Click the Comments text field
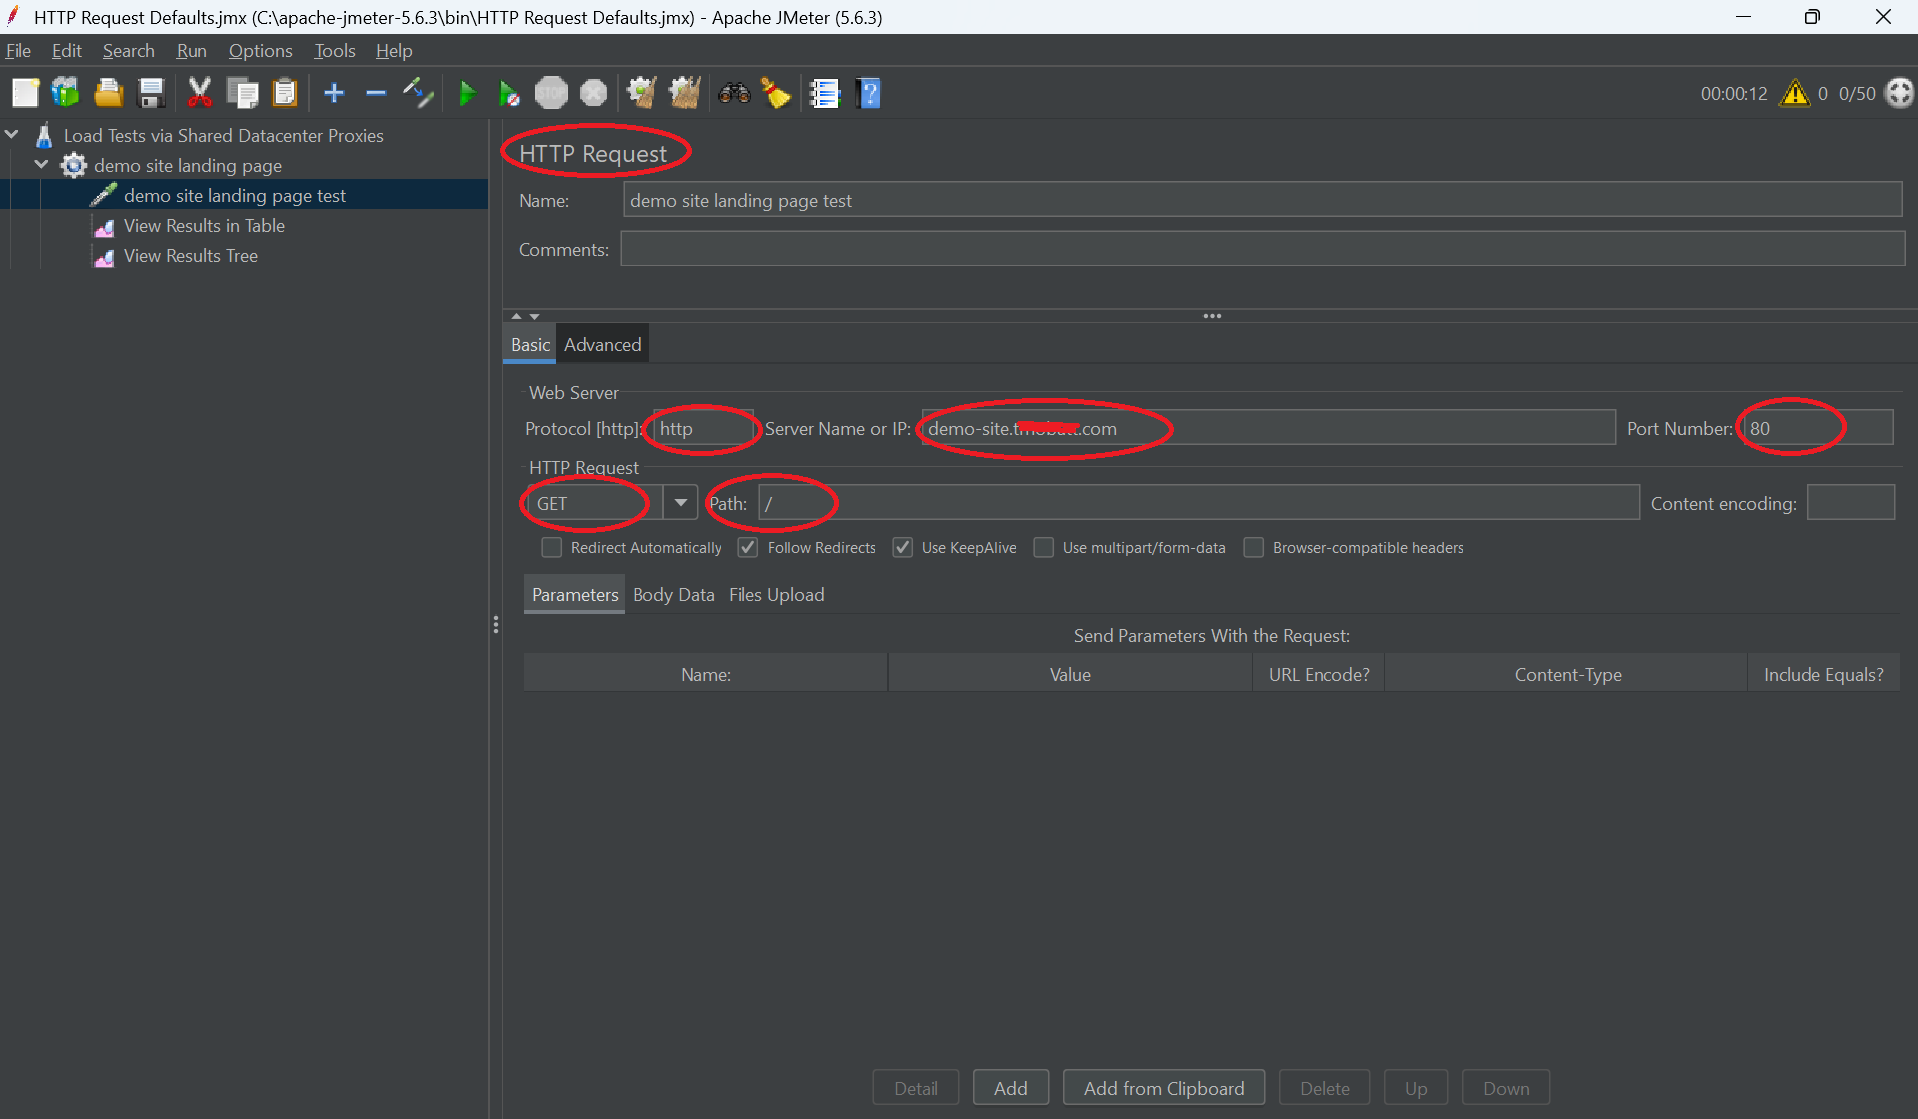Image resolution: width=1918 pixels, height=1119 pixels. click(x=1262, y=249)
